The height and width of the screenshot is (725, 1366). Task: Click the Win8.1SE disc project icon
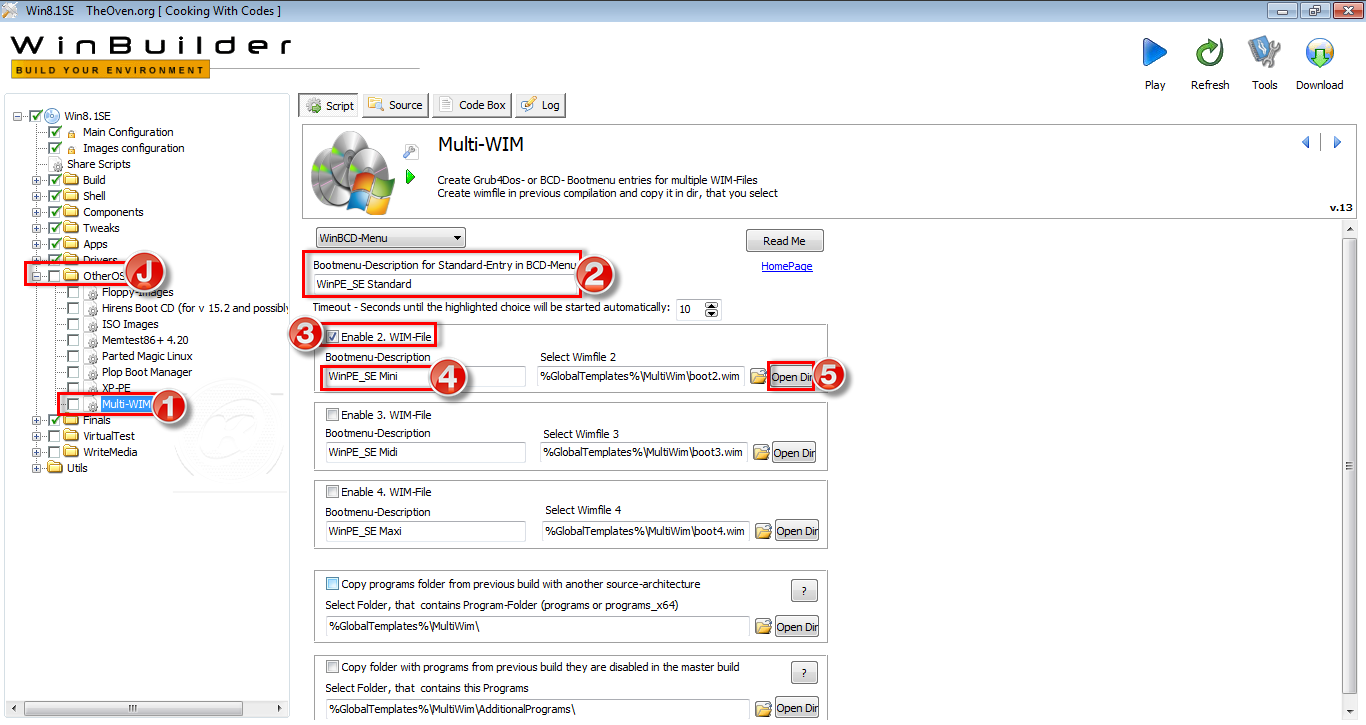52,116
